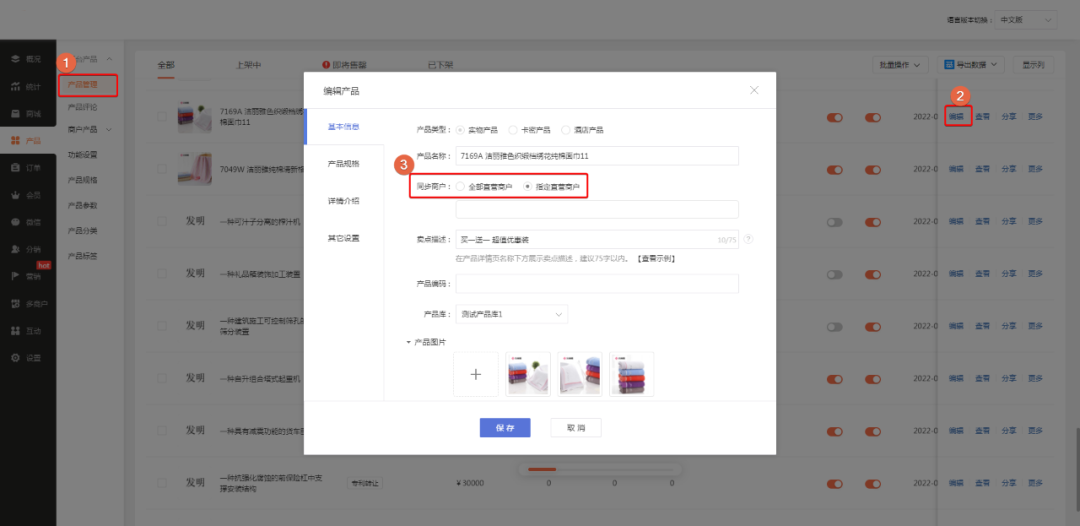Viewport: 1080px width, 526px height.
Task: Tick the checkbox for the 7169A towel row
Action: (x=162, y=116)
